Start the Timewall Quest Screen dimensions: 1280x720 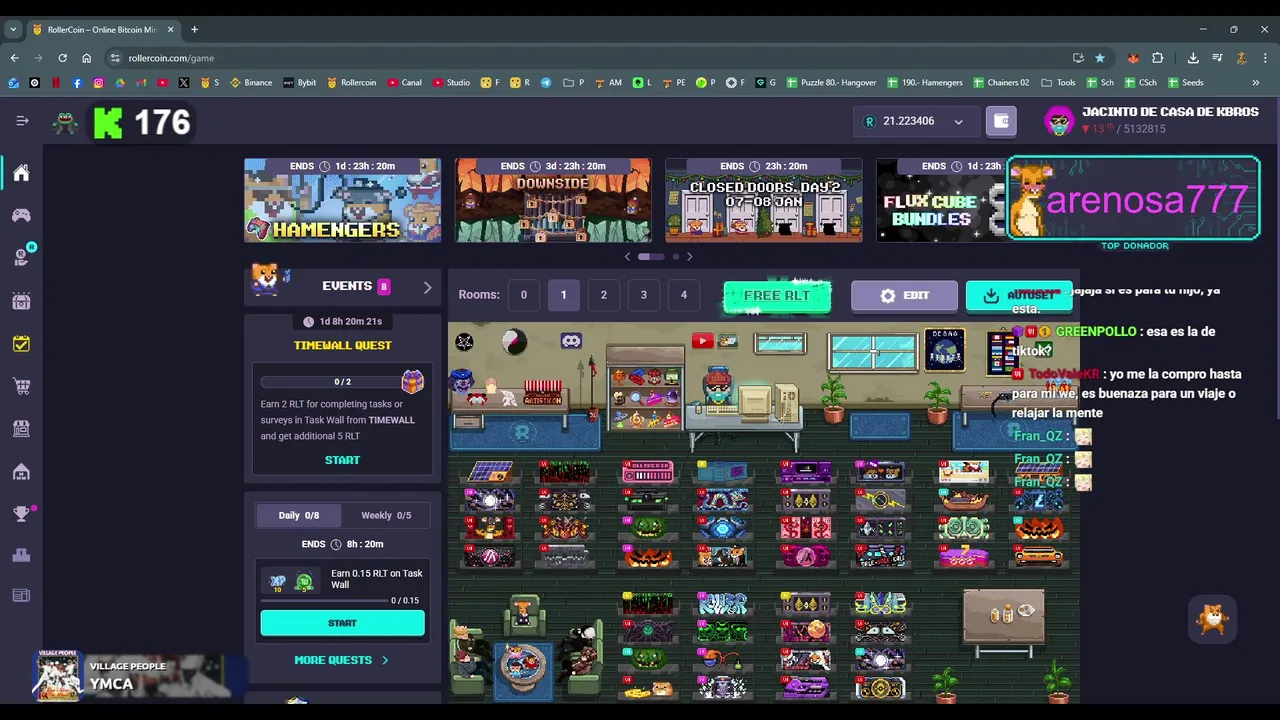(342, 460)
